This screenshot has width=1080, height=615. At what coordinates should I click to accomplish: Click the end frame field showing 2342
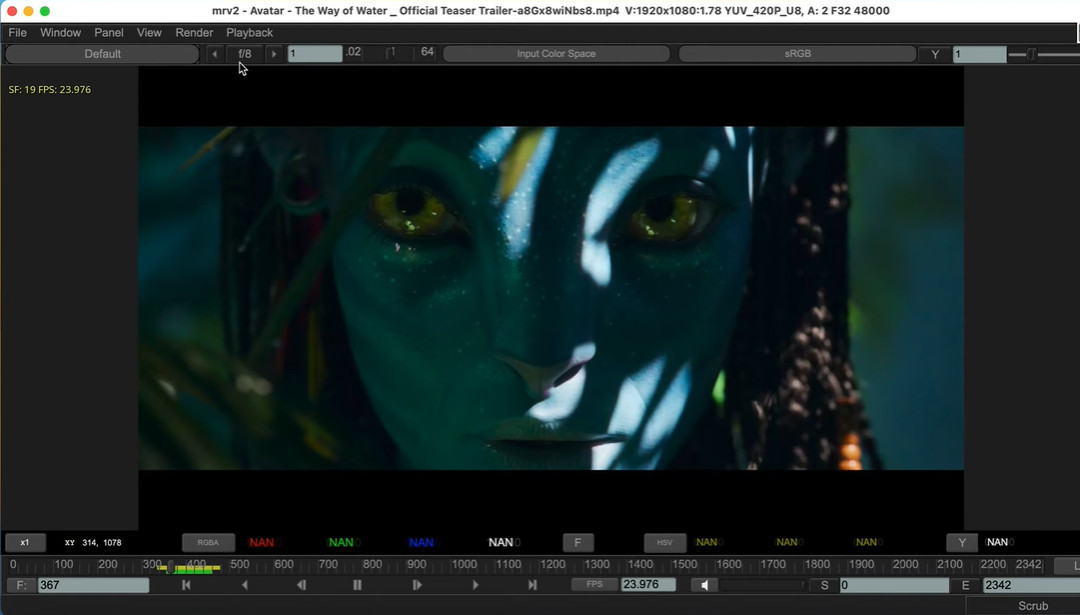coord(1031,585)
